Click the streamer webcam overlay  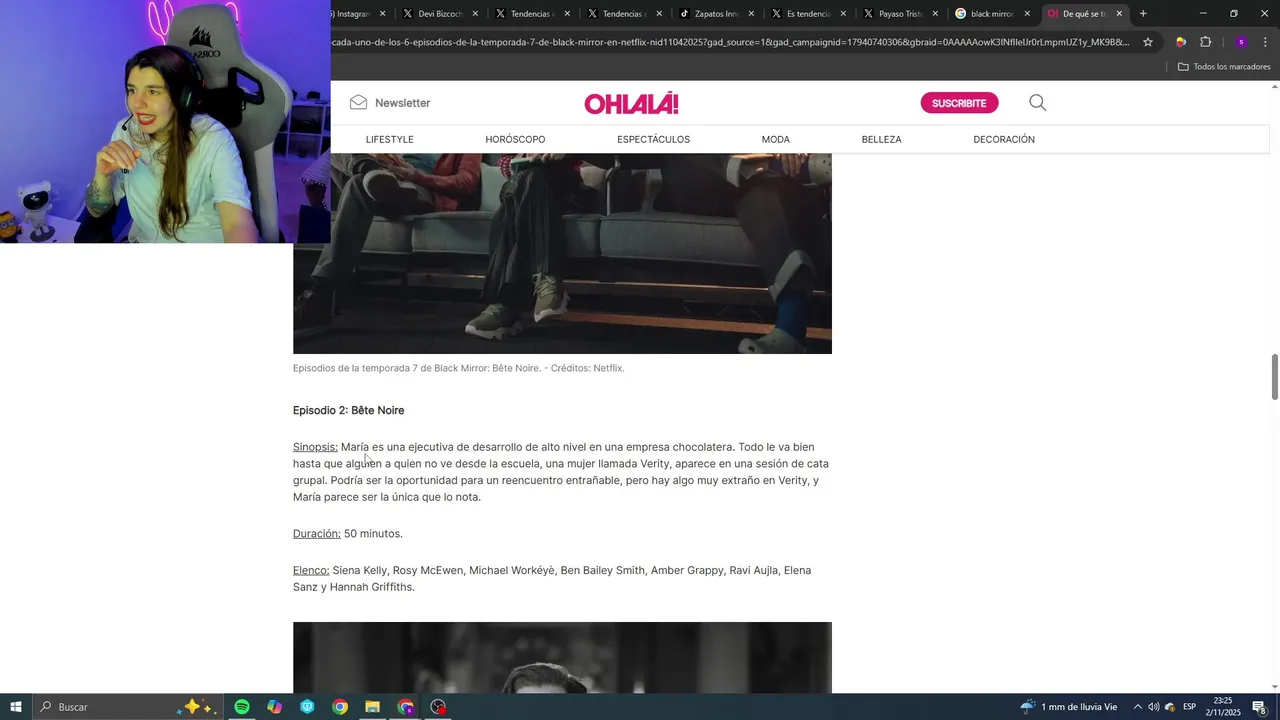pos(165,121)
